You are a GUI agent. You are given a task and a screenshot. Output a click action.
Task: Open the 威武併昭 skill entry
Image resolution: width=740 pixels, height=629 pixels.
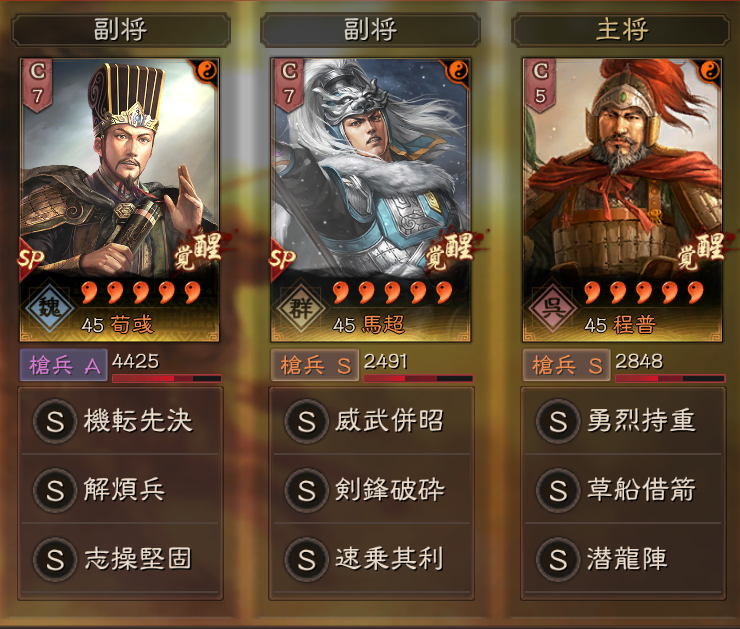(371, 421)
